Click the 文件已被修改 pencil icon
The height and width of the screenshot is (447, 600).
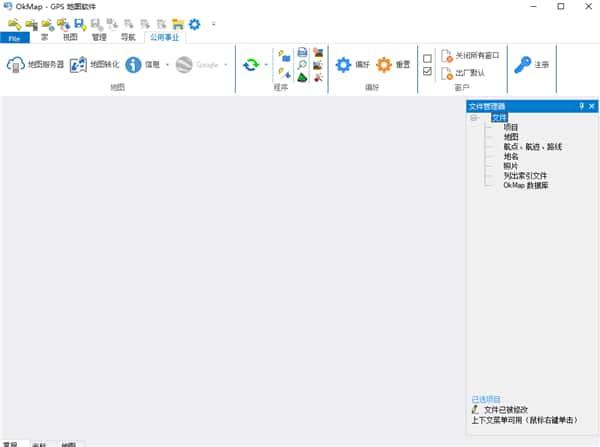[475, 409]
